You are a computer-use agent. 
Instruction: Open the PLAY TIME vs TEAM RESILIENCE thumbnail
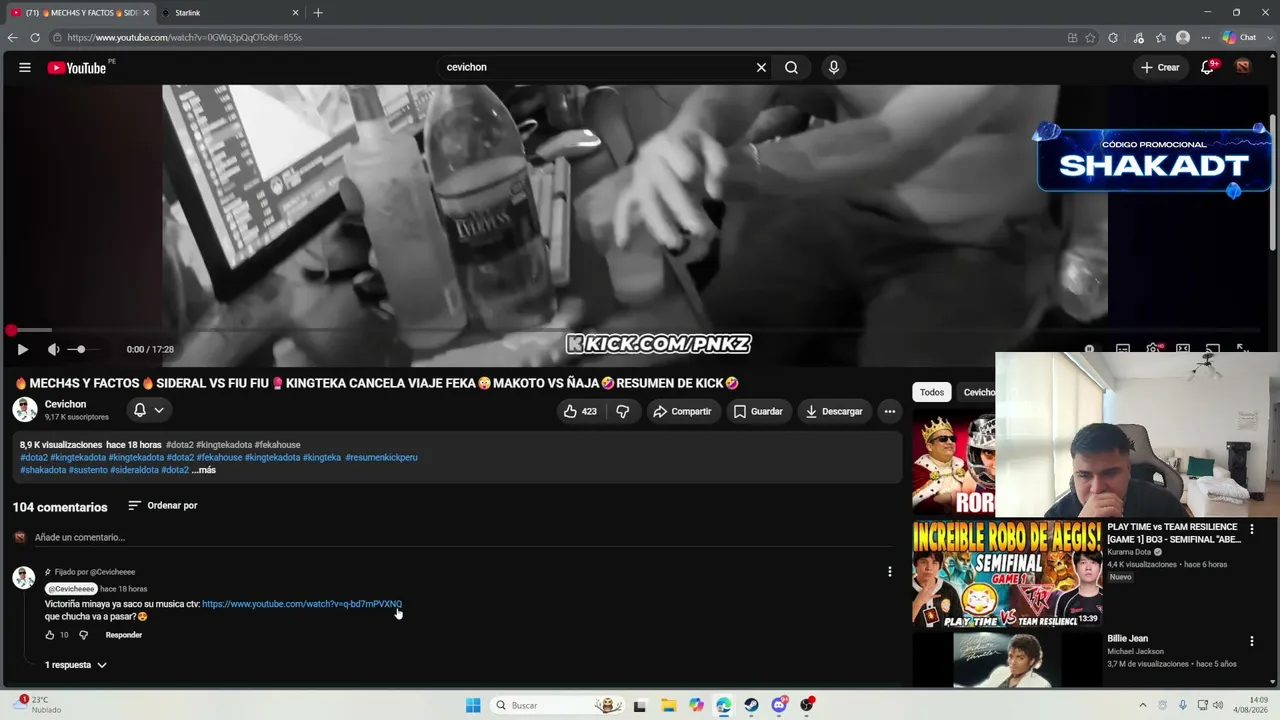tap(1007, 574)
